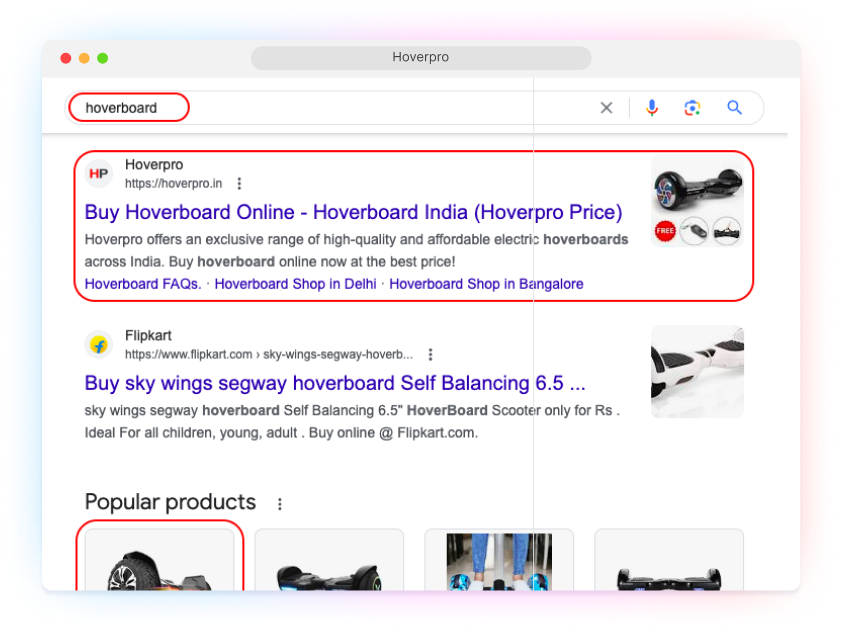Click the https://hoverpro.in URL text
Viewport: 841px width, 633px height.
[173, 183]
